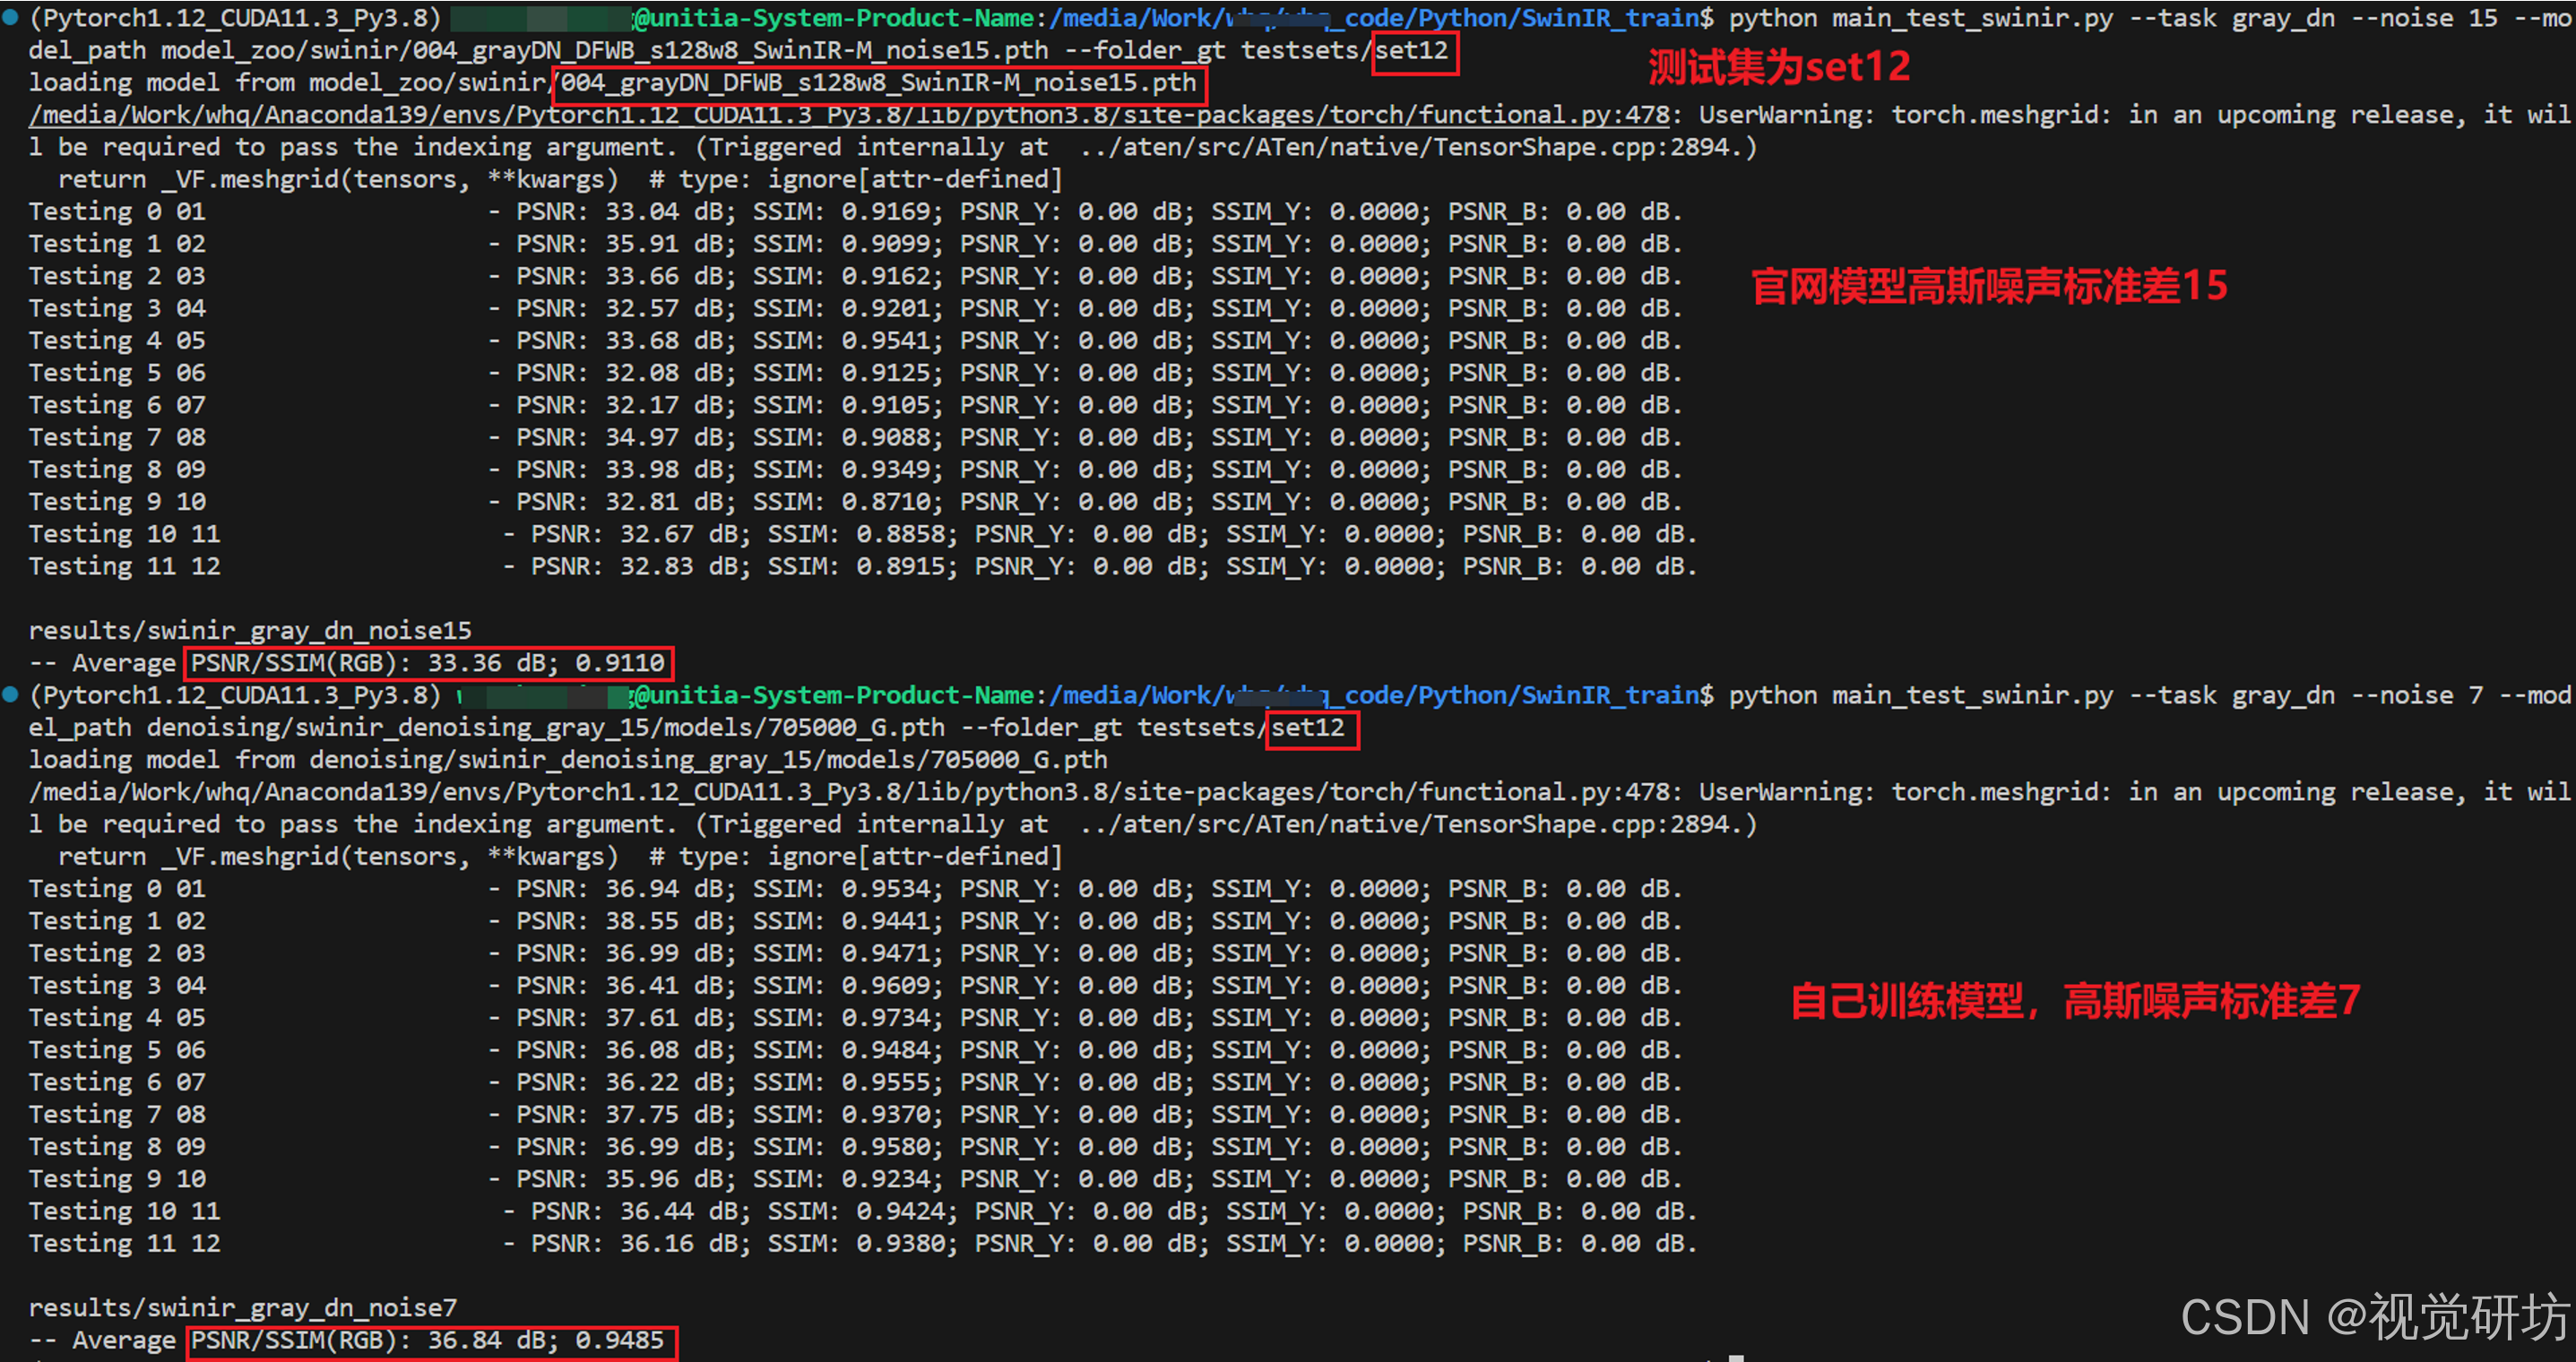Click results/swinir_gray_dn_noise15 output path
Screen dimensions: 2576x1362
[x=250, y=631]
